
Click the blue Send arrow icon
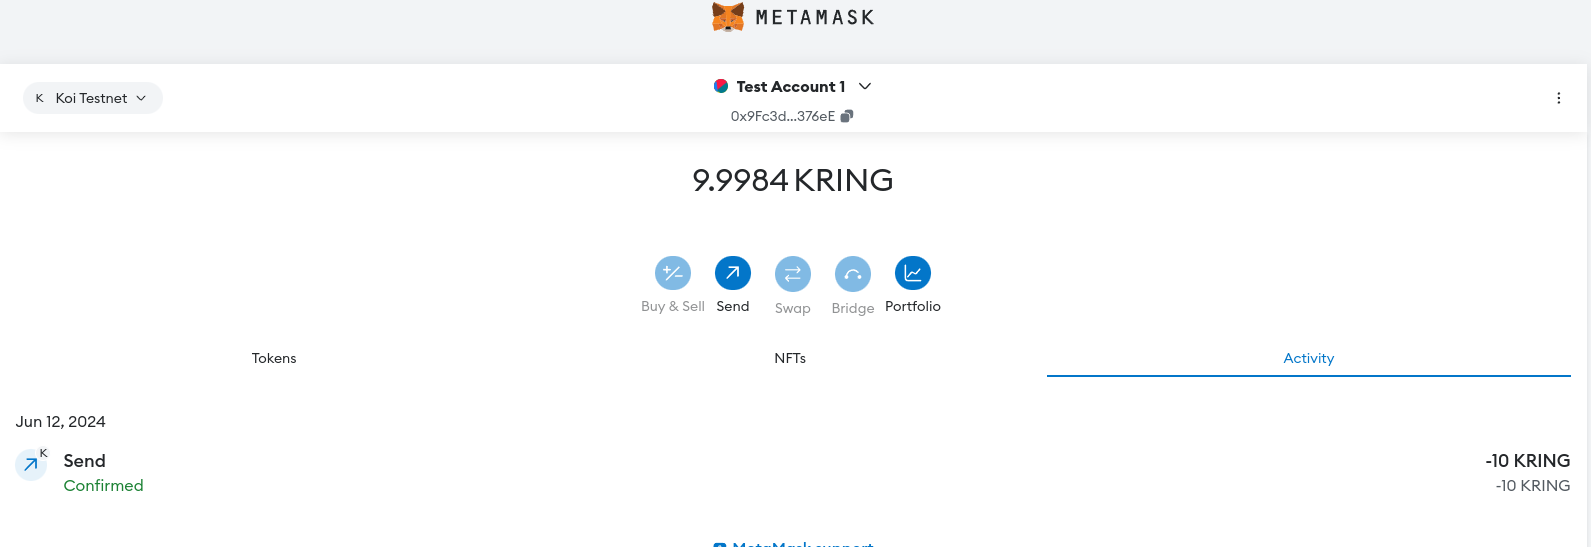pos(733,273)
